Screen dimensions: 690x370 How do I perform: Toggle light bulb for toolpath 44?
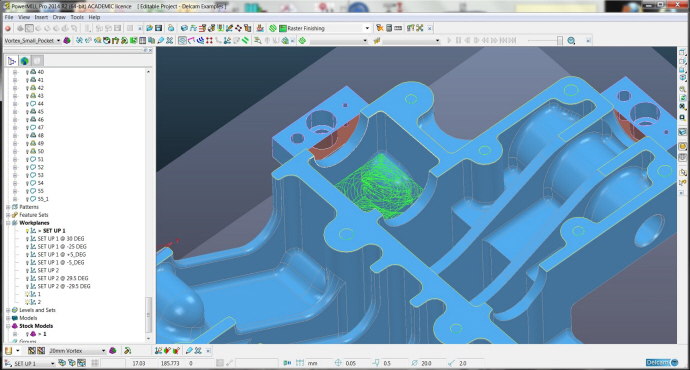[x=27, y=104]
